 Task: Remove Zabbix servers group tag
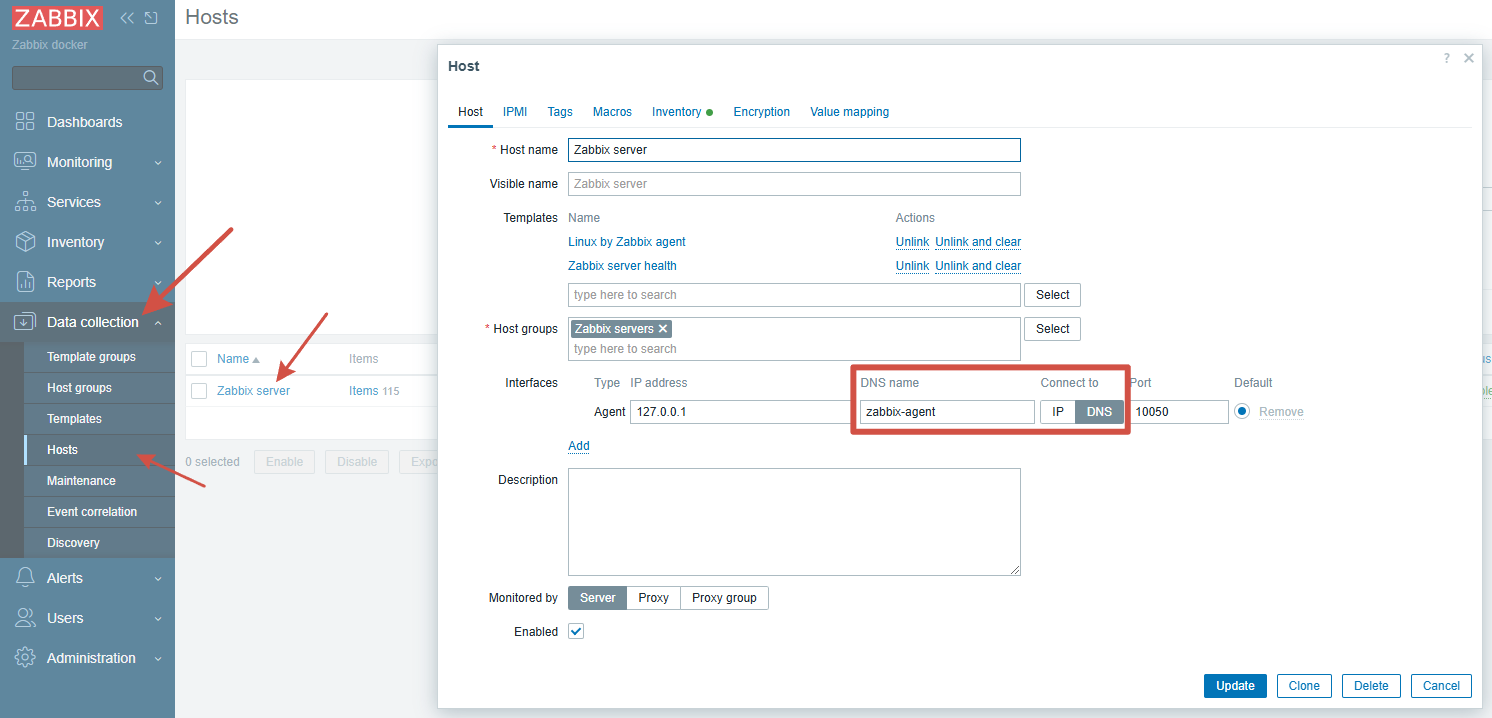click(662, 329)
